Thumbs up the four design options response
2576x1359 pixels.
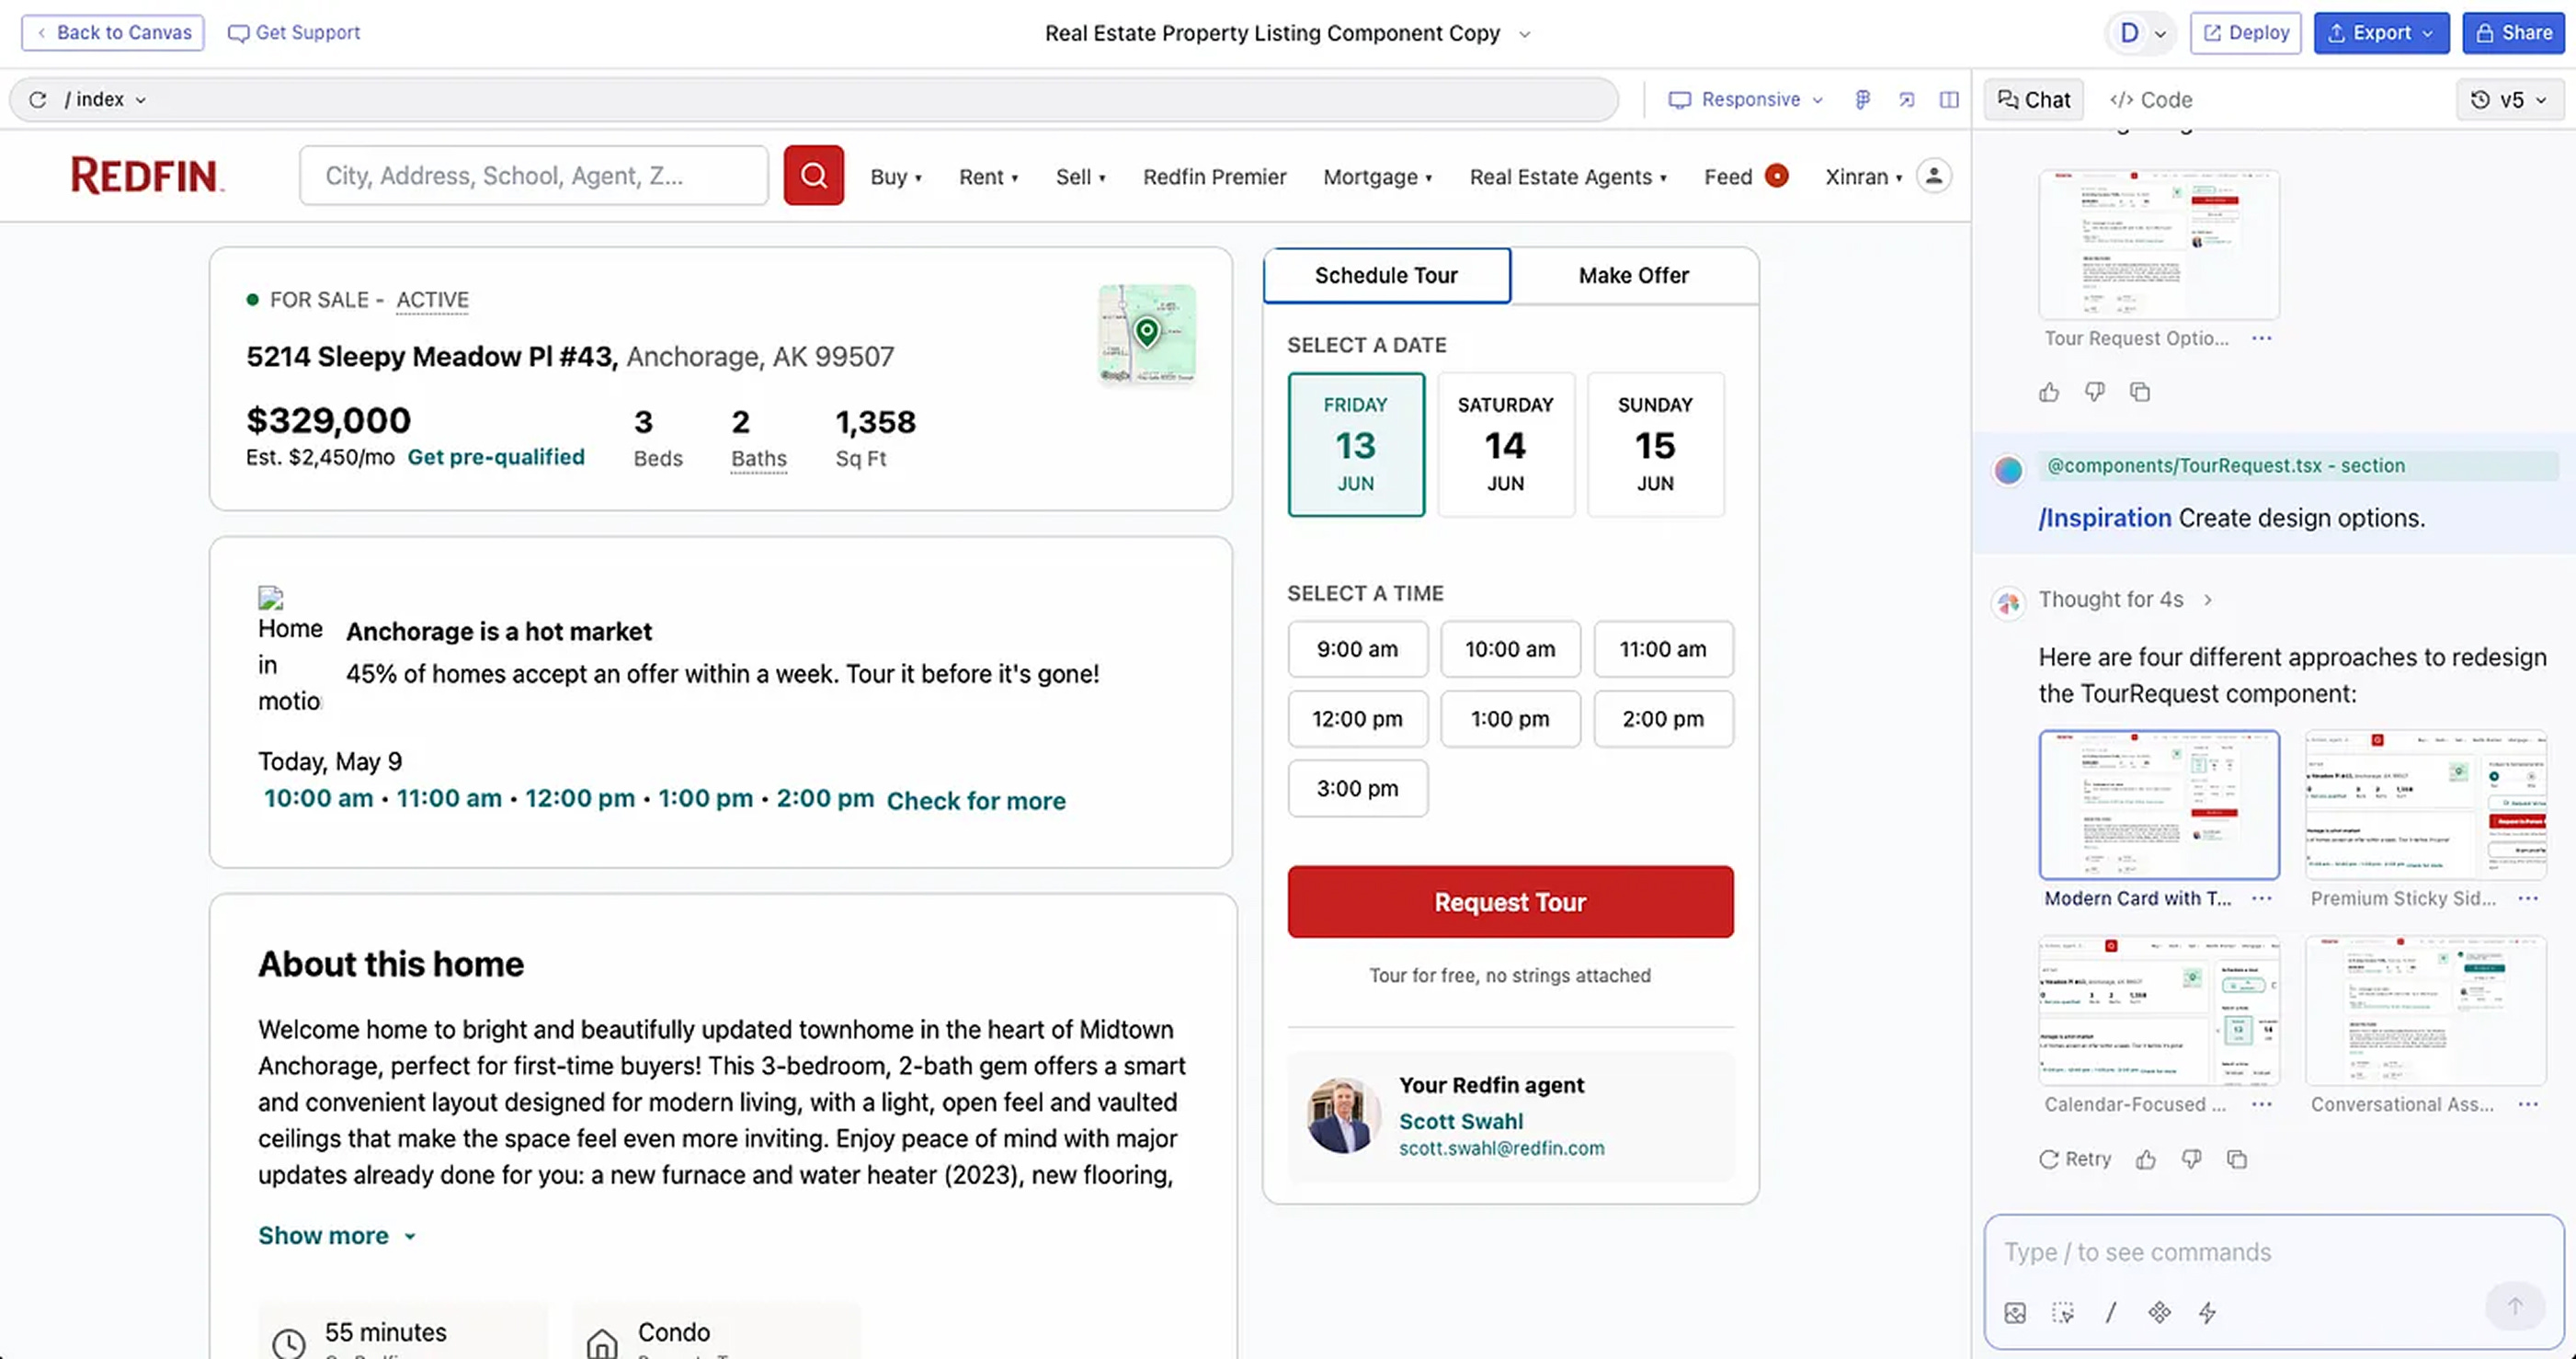(2146, 1159)
